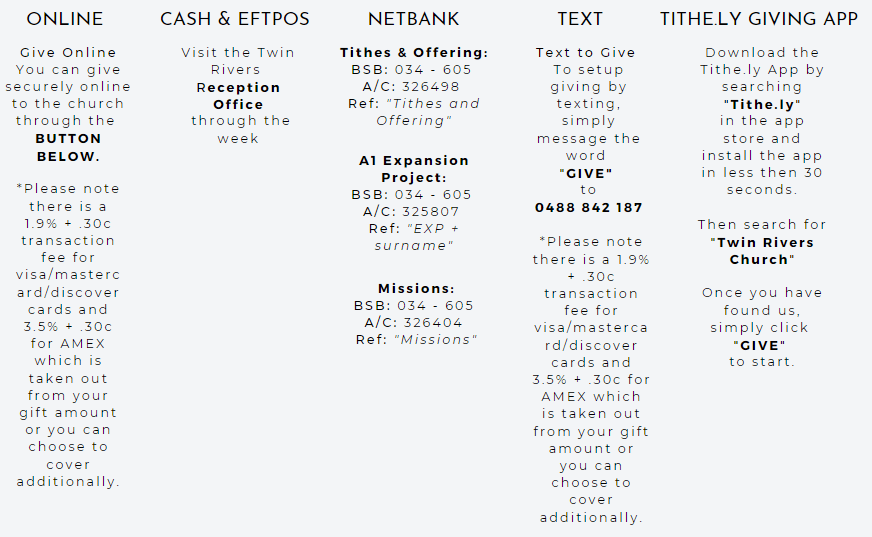Click the bold BUTTON BELOW text

point(68,147)
